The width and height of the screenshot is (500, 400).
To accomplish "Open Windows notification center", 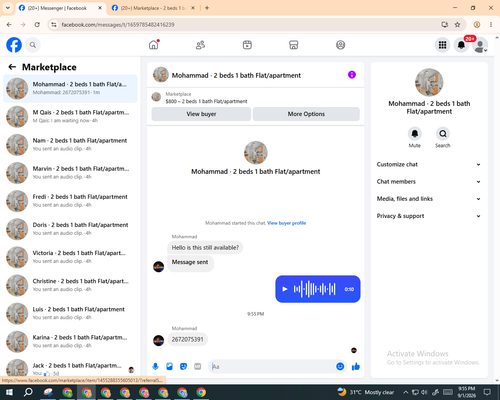I will 487,392.
